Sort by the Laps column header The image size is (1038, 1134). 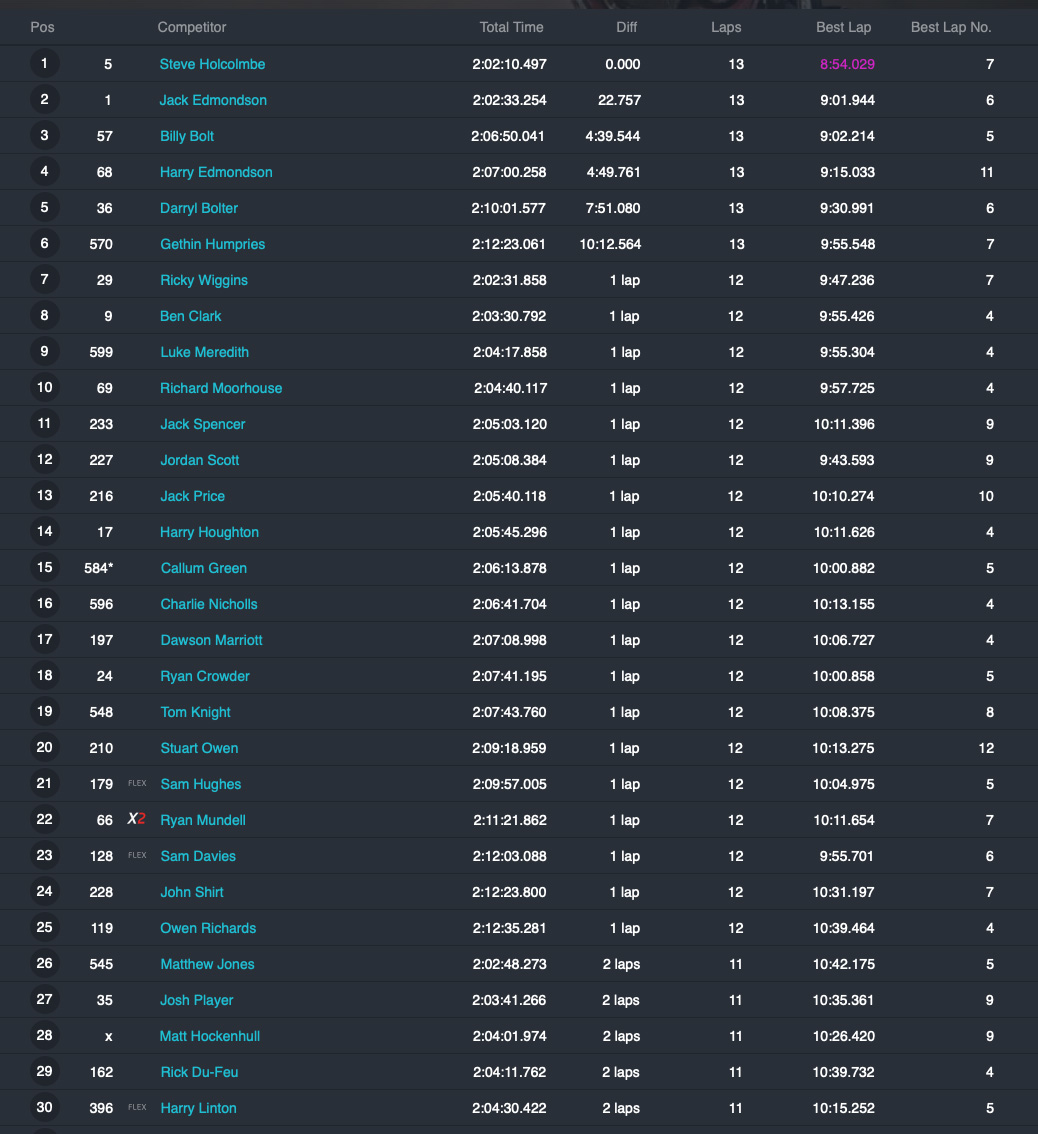pyautogui.click(x=726, y=27)
